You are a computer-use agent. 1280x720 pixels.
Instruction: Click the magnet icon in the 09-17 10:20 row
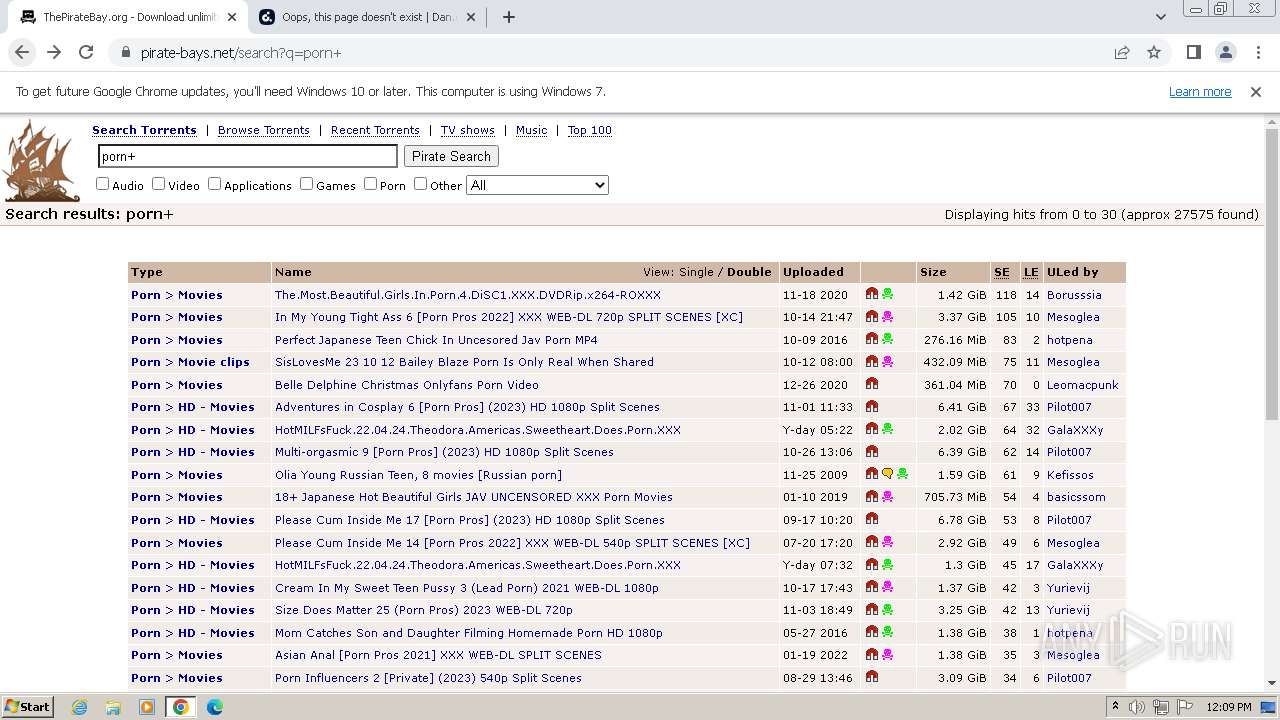(872, 520)
